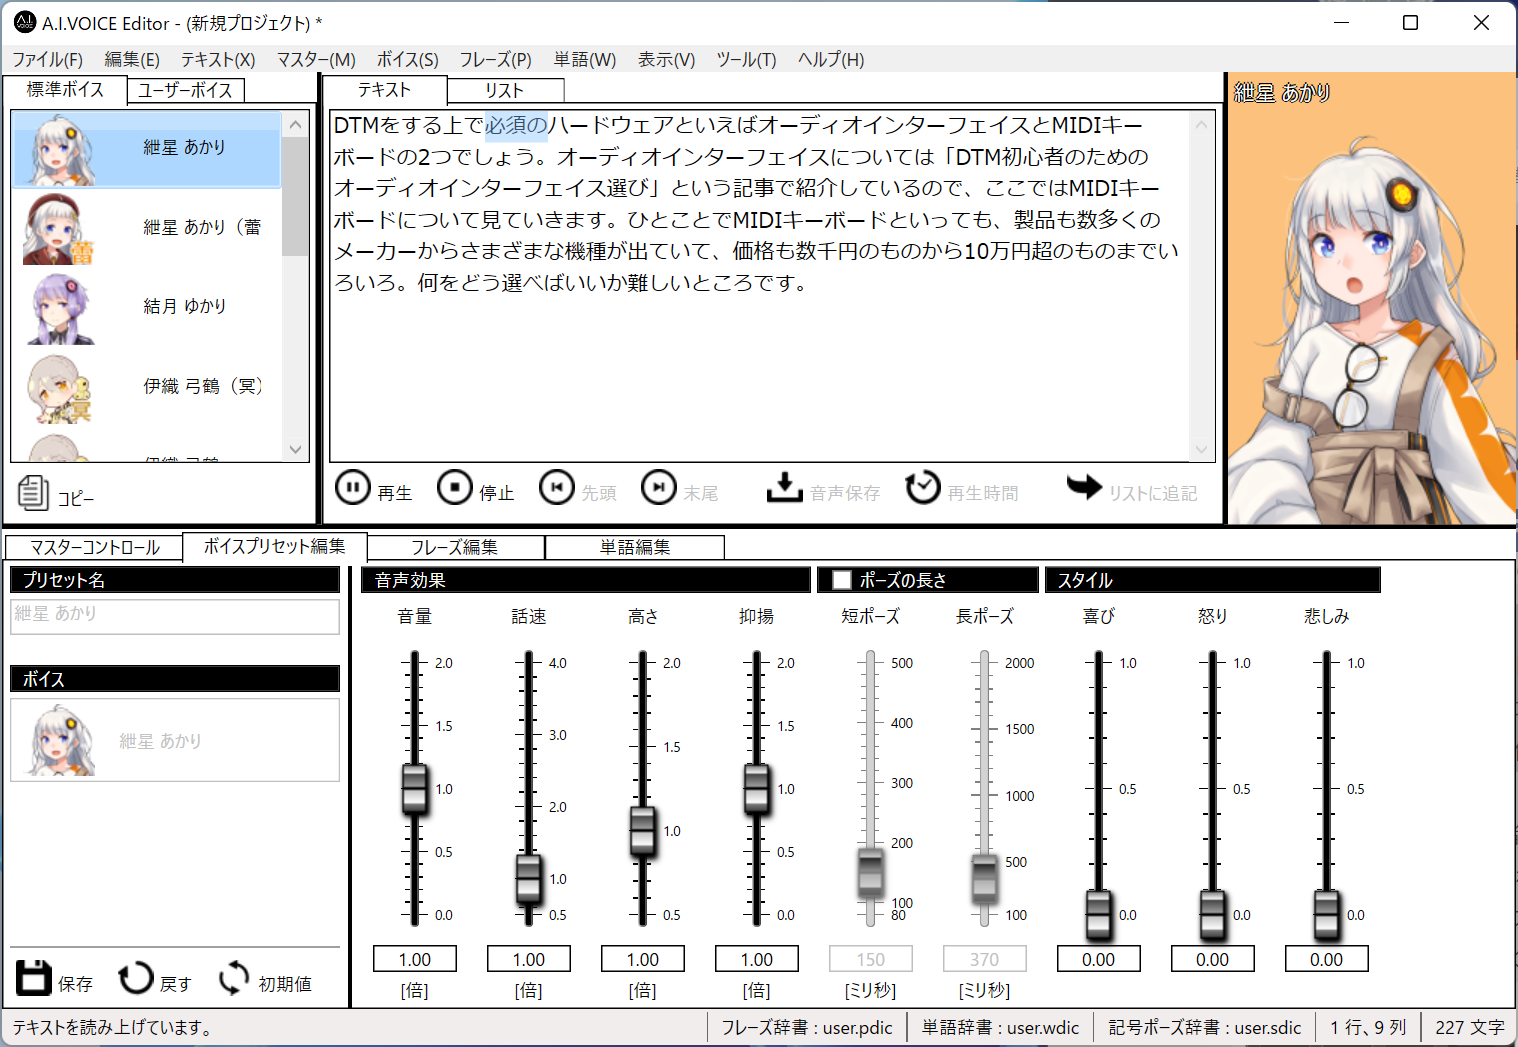
Task: Click the preset voice avatar in the ボイス panel
Action: tap(62, 741)
